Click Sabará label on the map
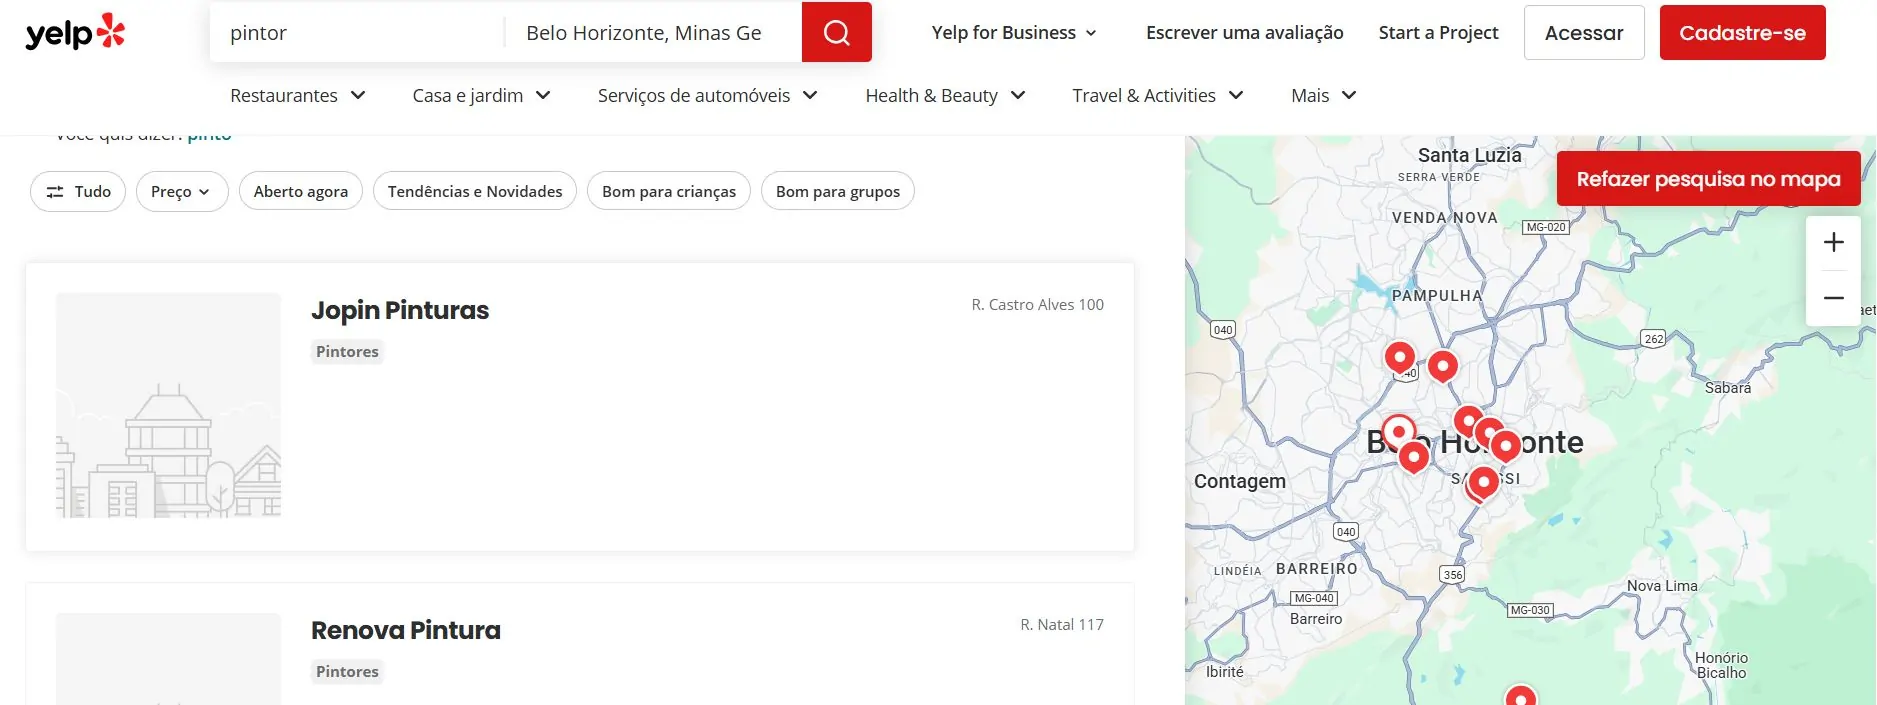This screenshot has width=1877, height=705. click(1728, 388)
